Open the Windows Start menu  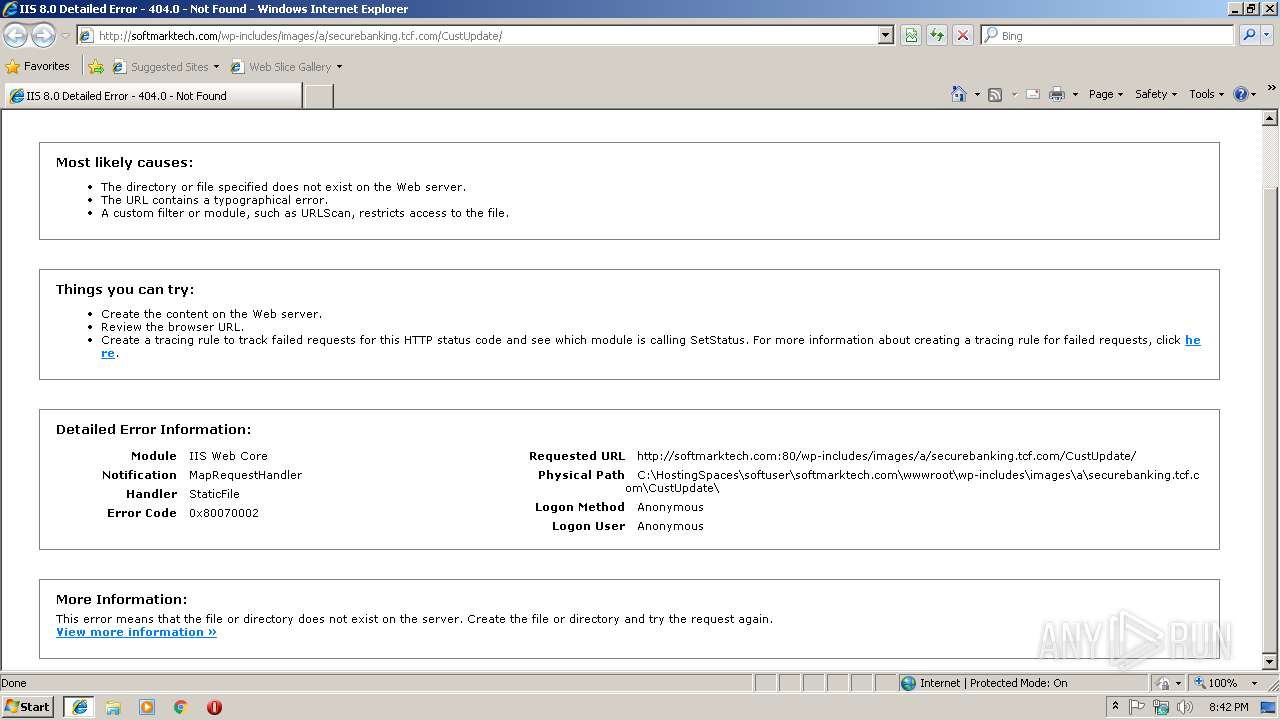click(28, 707)
